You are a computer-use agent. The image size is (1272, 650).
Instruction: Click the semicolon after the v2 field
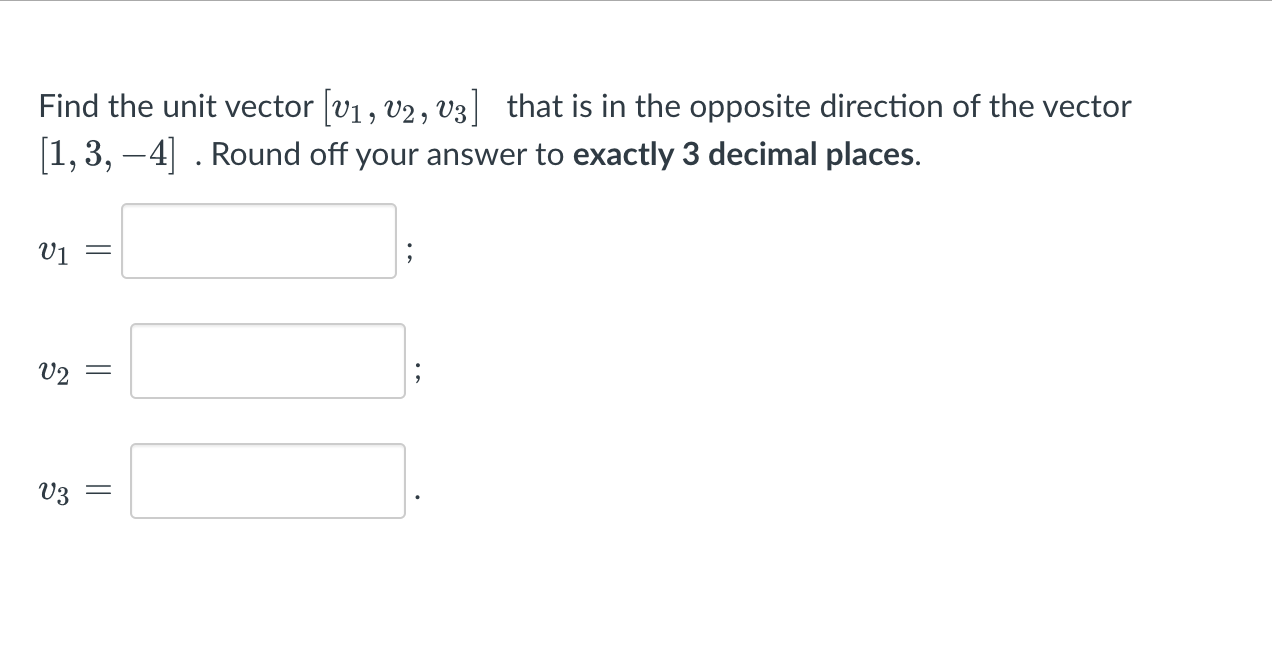(x=417, y=372)
